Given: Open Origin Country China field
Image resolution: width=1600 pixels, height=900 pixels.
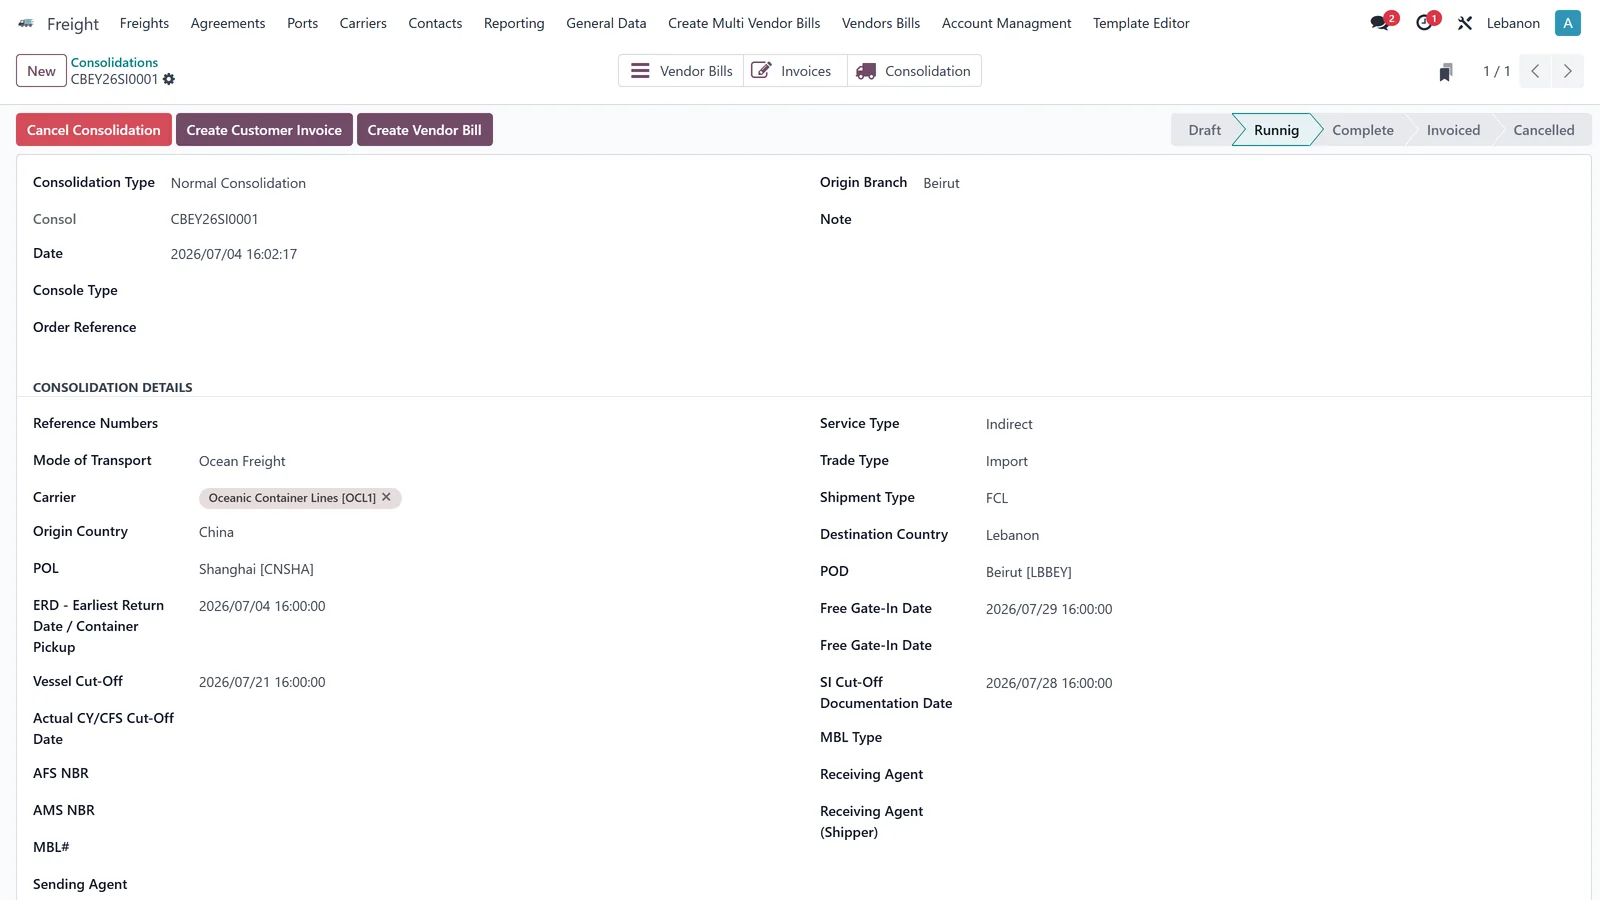Looking at the screenshot, I should point(216,532).
